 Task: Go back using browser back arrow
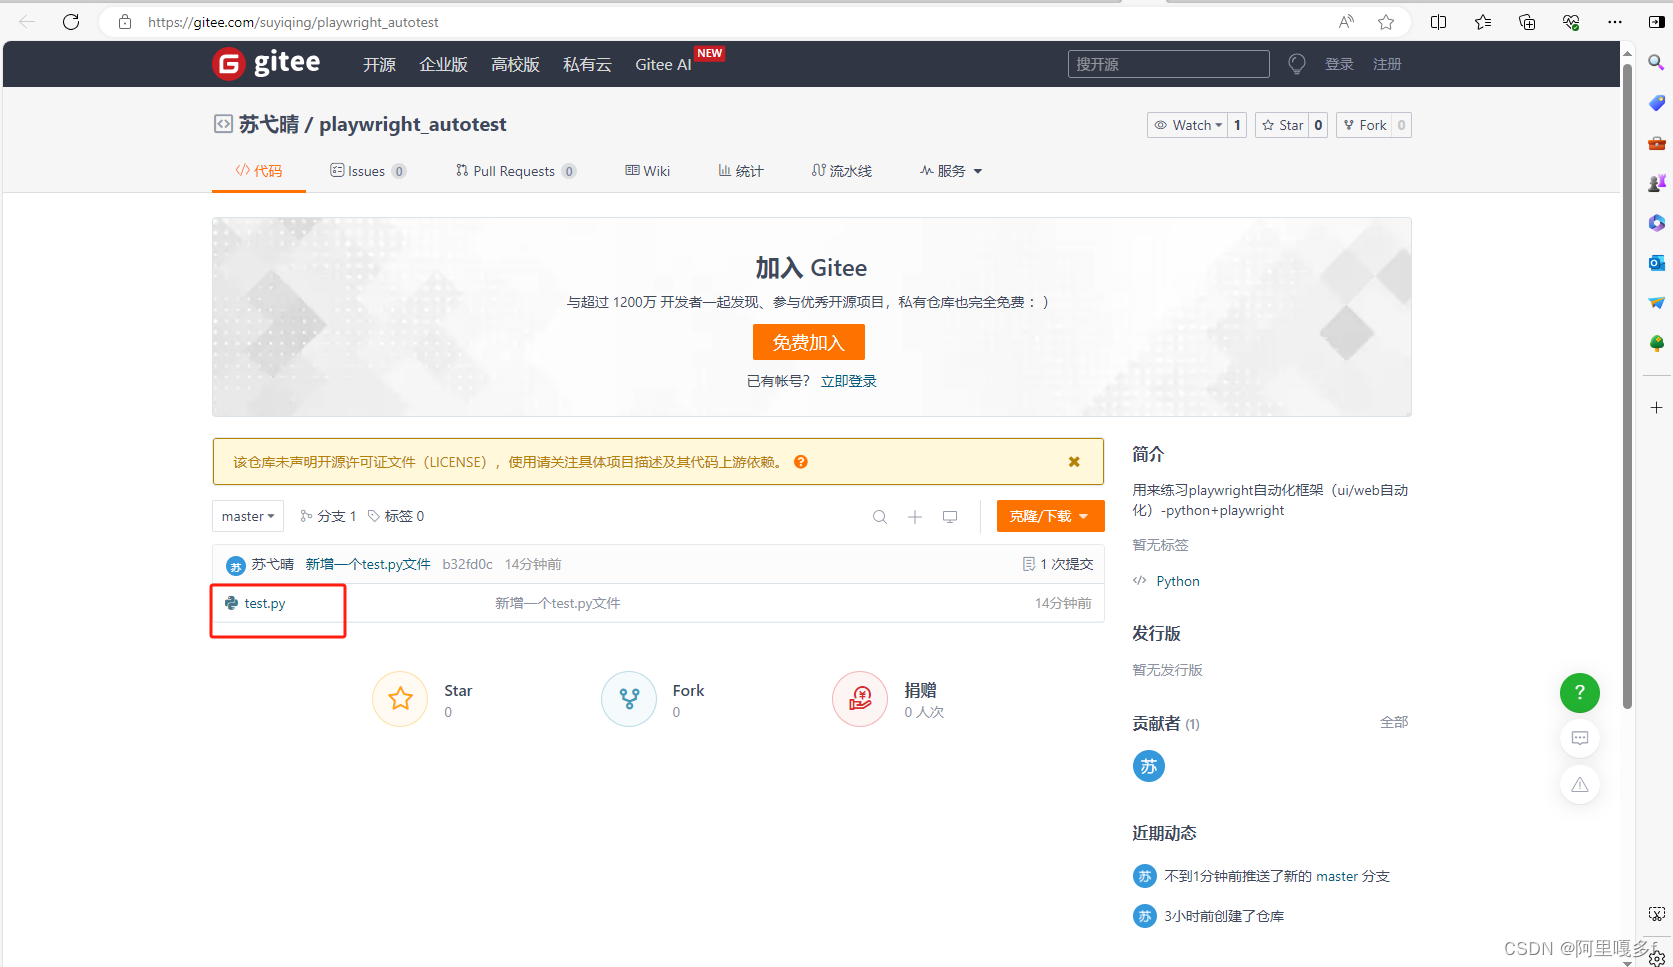pyautogui.click(x=27, y=22)
